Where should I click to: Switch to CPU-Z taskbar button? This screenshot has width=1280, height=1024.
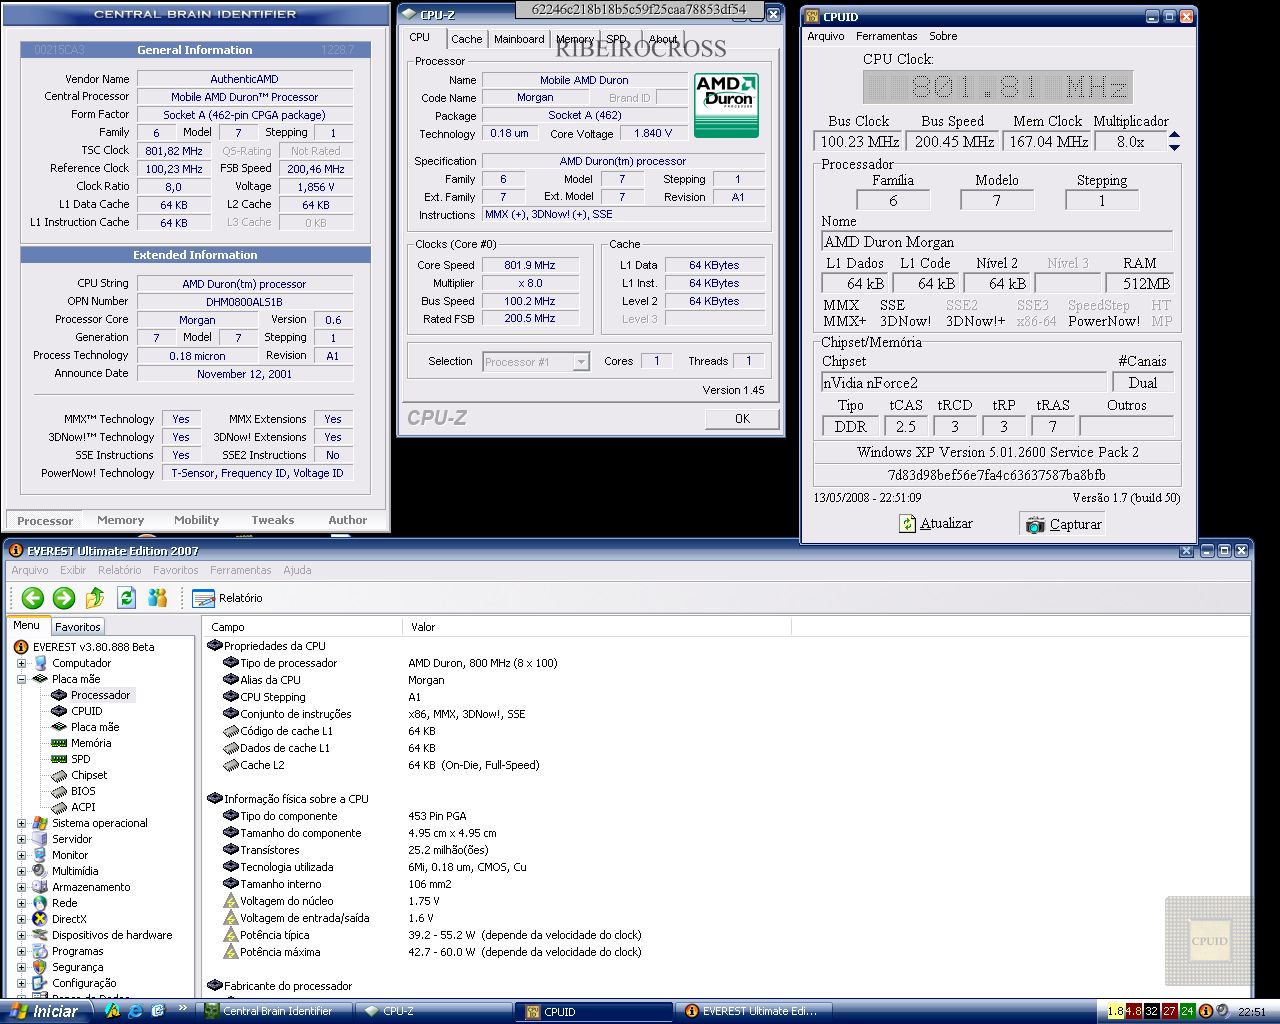click(434, 1011)
